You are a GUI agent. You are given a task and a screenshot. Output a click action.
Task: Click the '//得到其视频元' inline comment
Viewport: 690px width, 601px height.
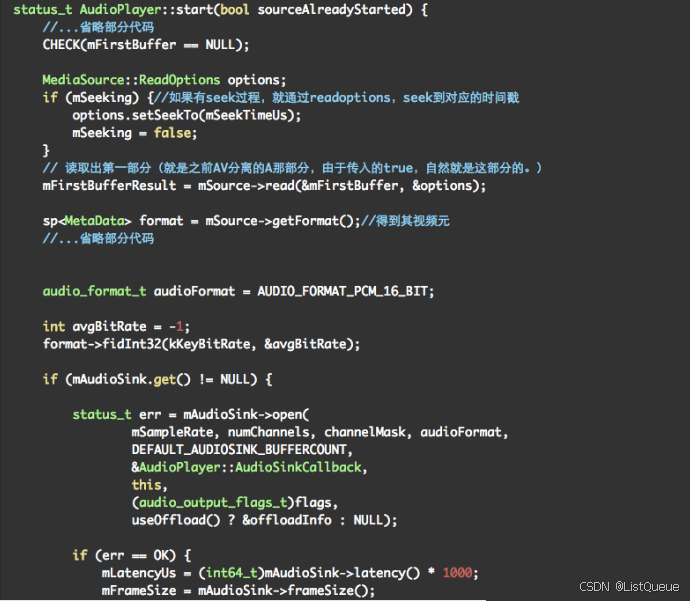tap(405, 221)
